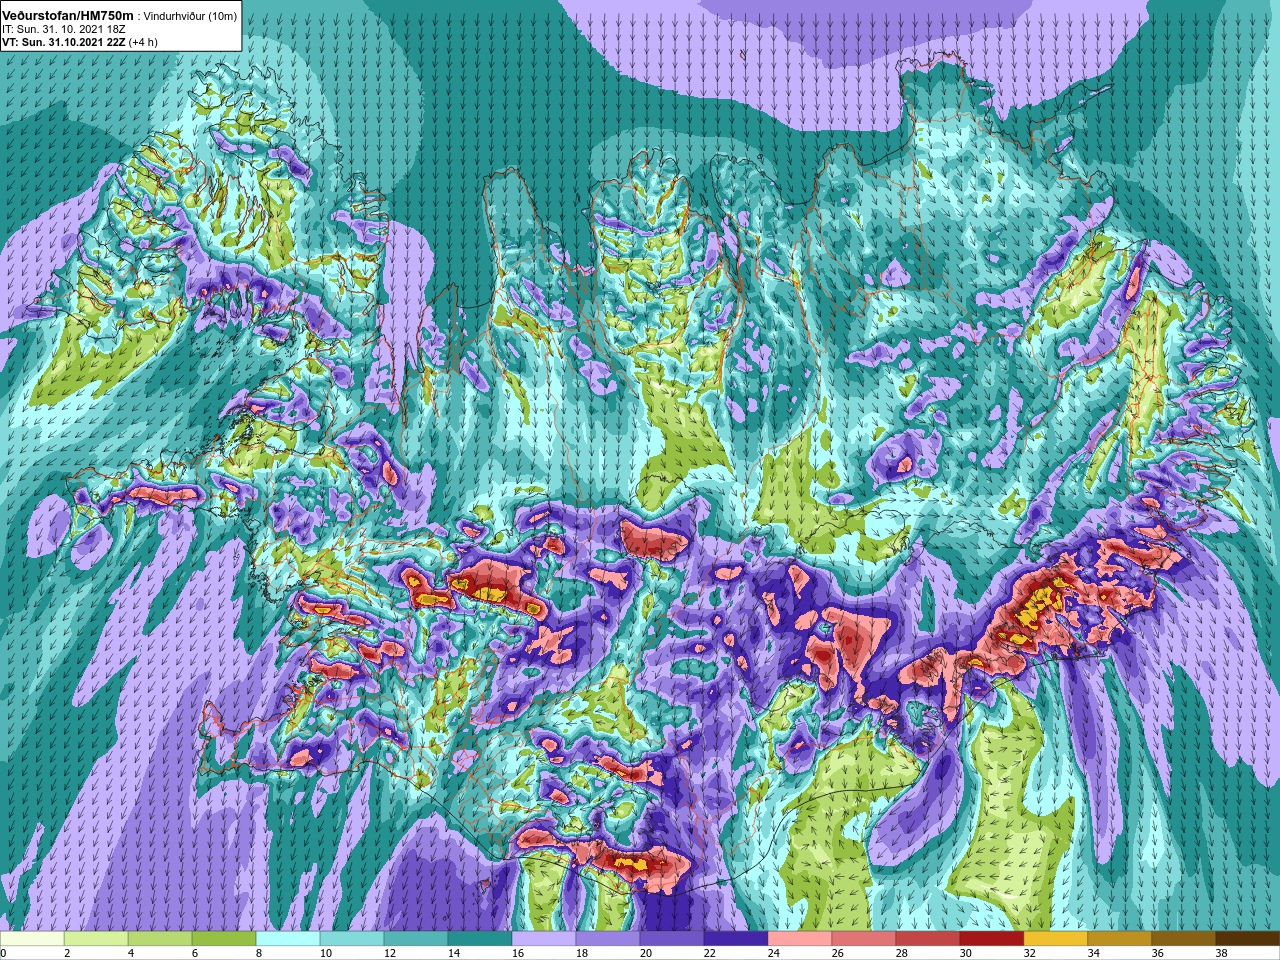Click the light green 2–4 legend swatch
The height and width of the screenshot is (960, 1280).
(x=96, y=939)
